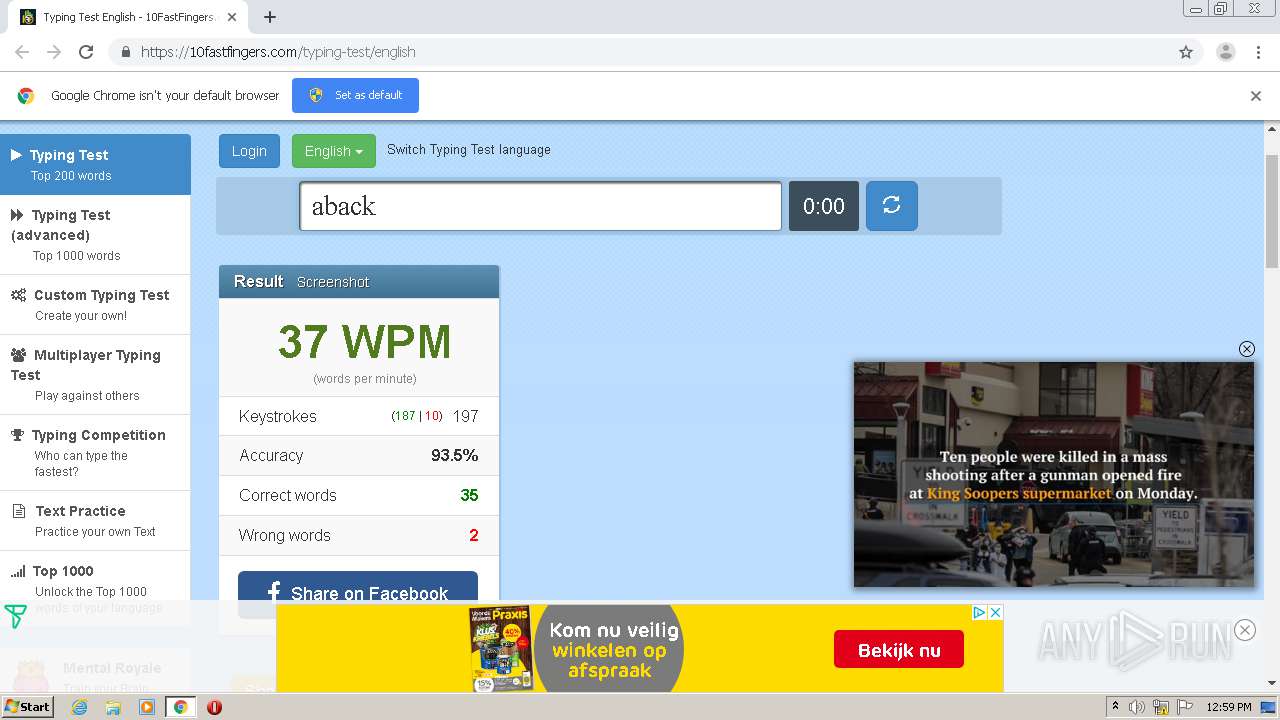Click the 37 WPM result text
The width and height of the screenshot is (1280, 720).
tap(364, 341)
